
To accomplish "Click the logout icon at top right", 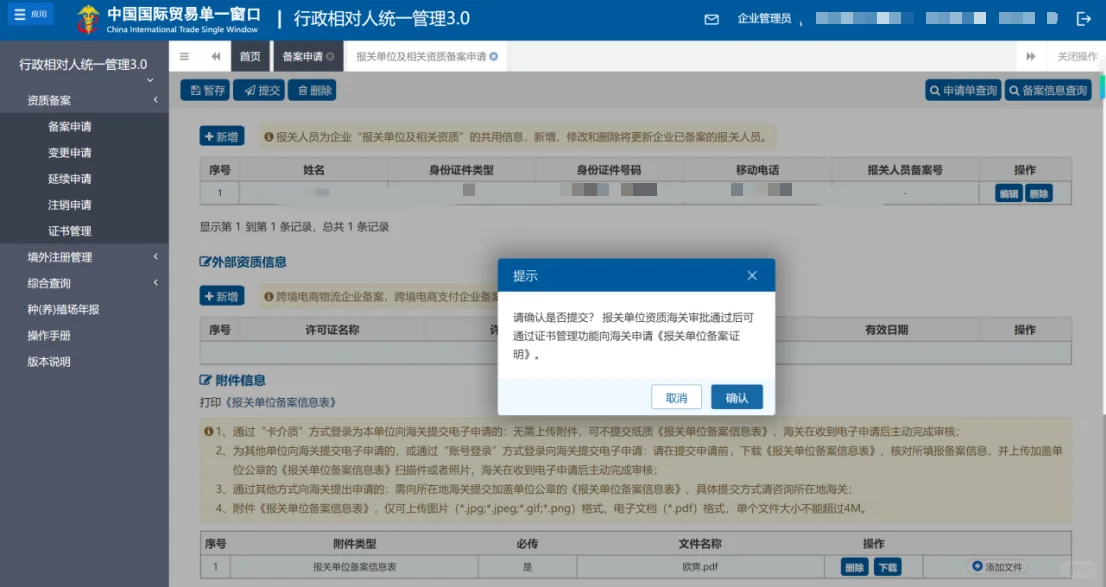I will point(1084,17).
